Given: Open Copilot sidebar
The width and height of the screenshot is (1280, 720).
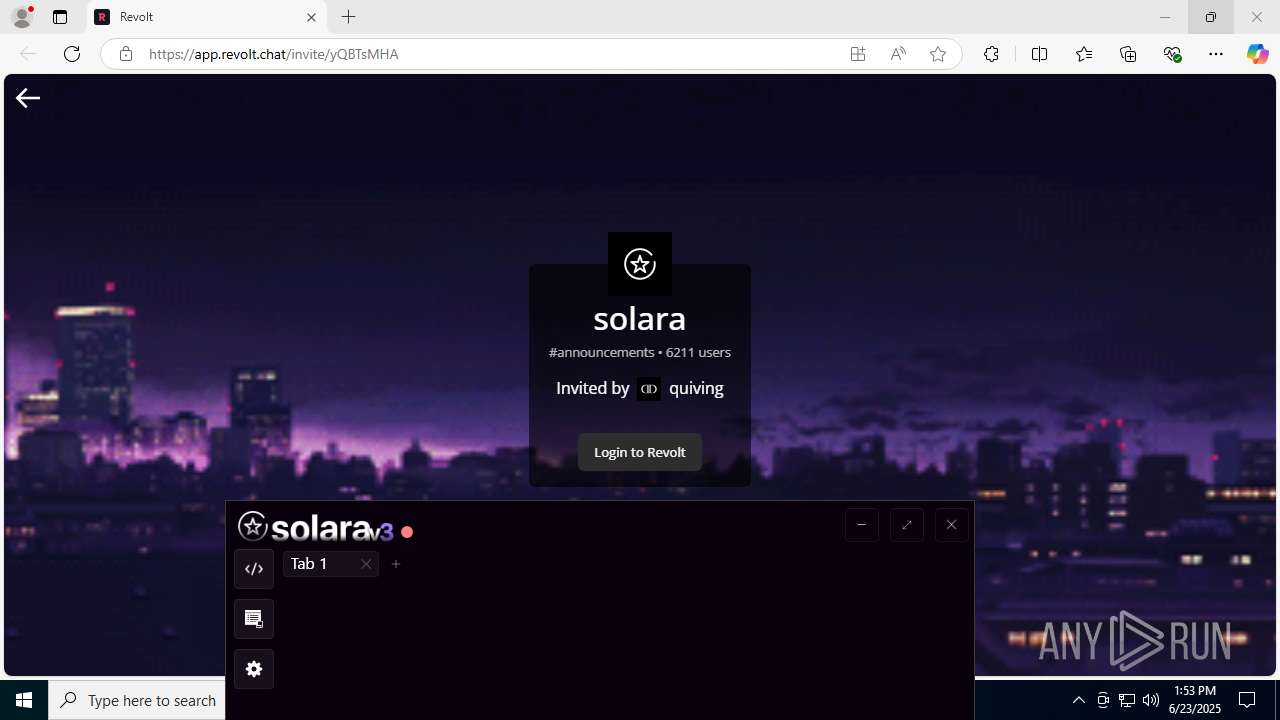Looking at the screenshot, I should (x=1258, y=54).
